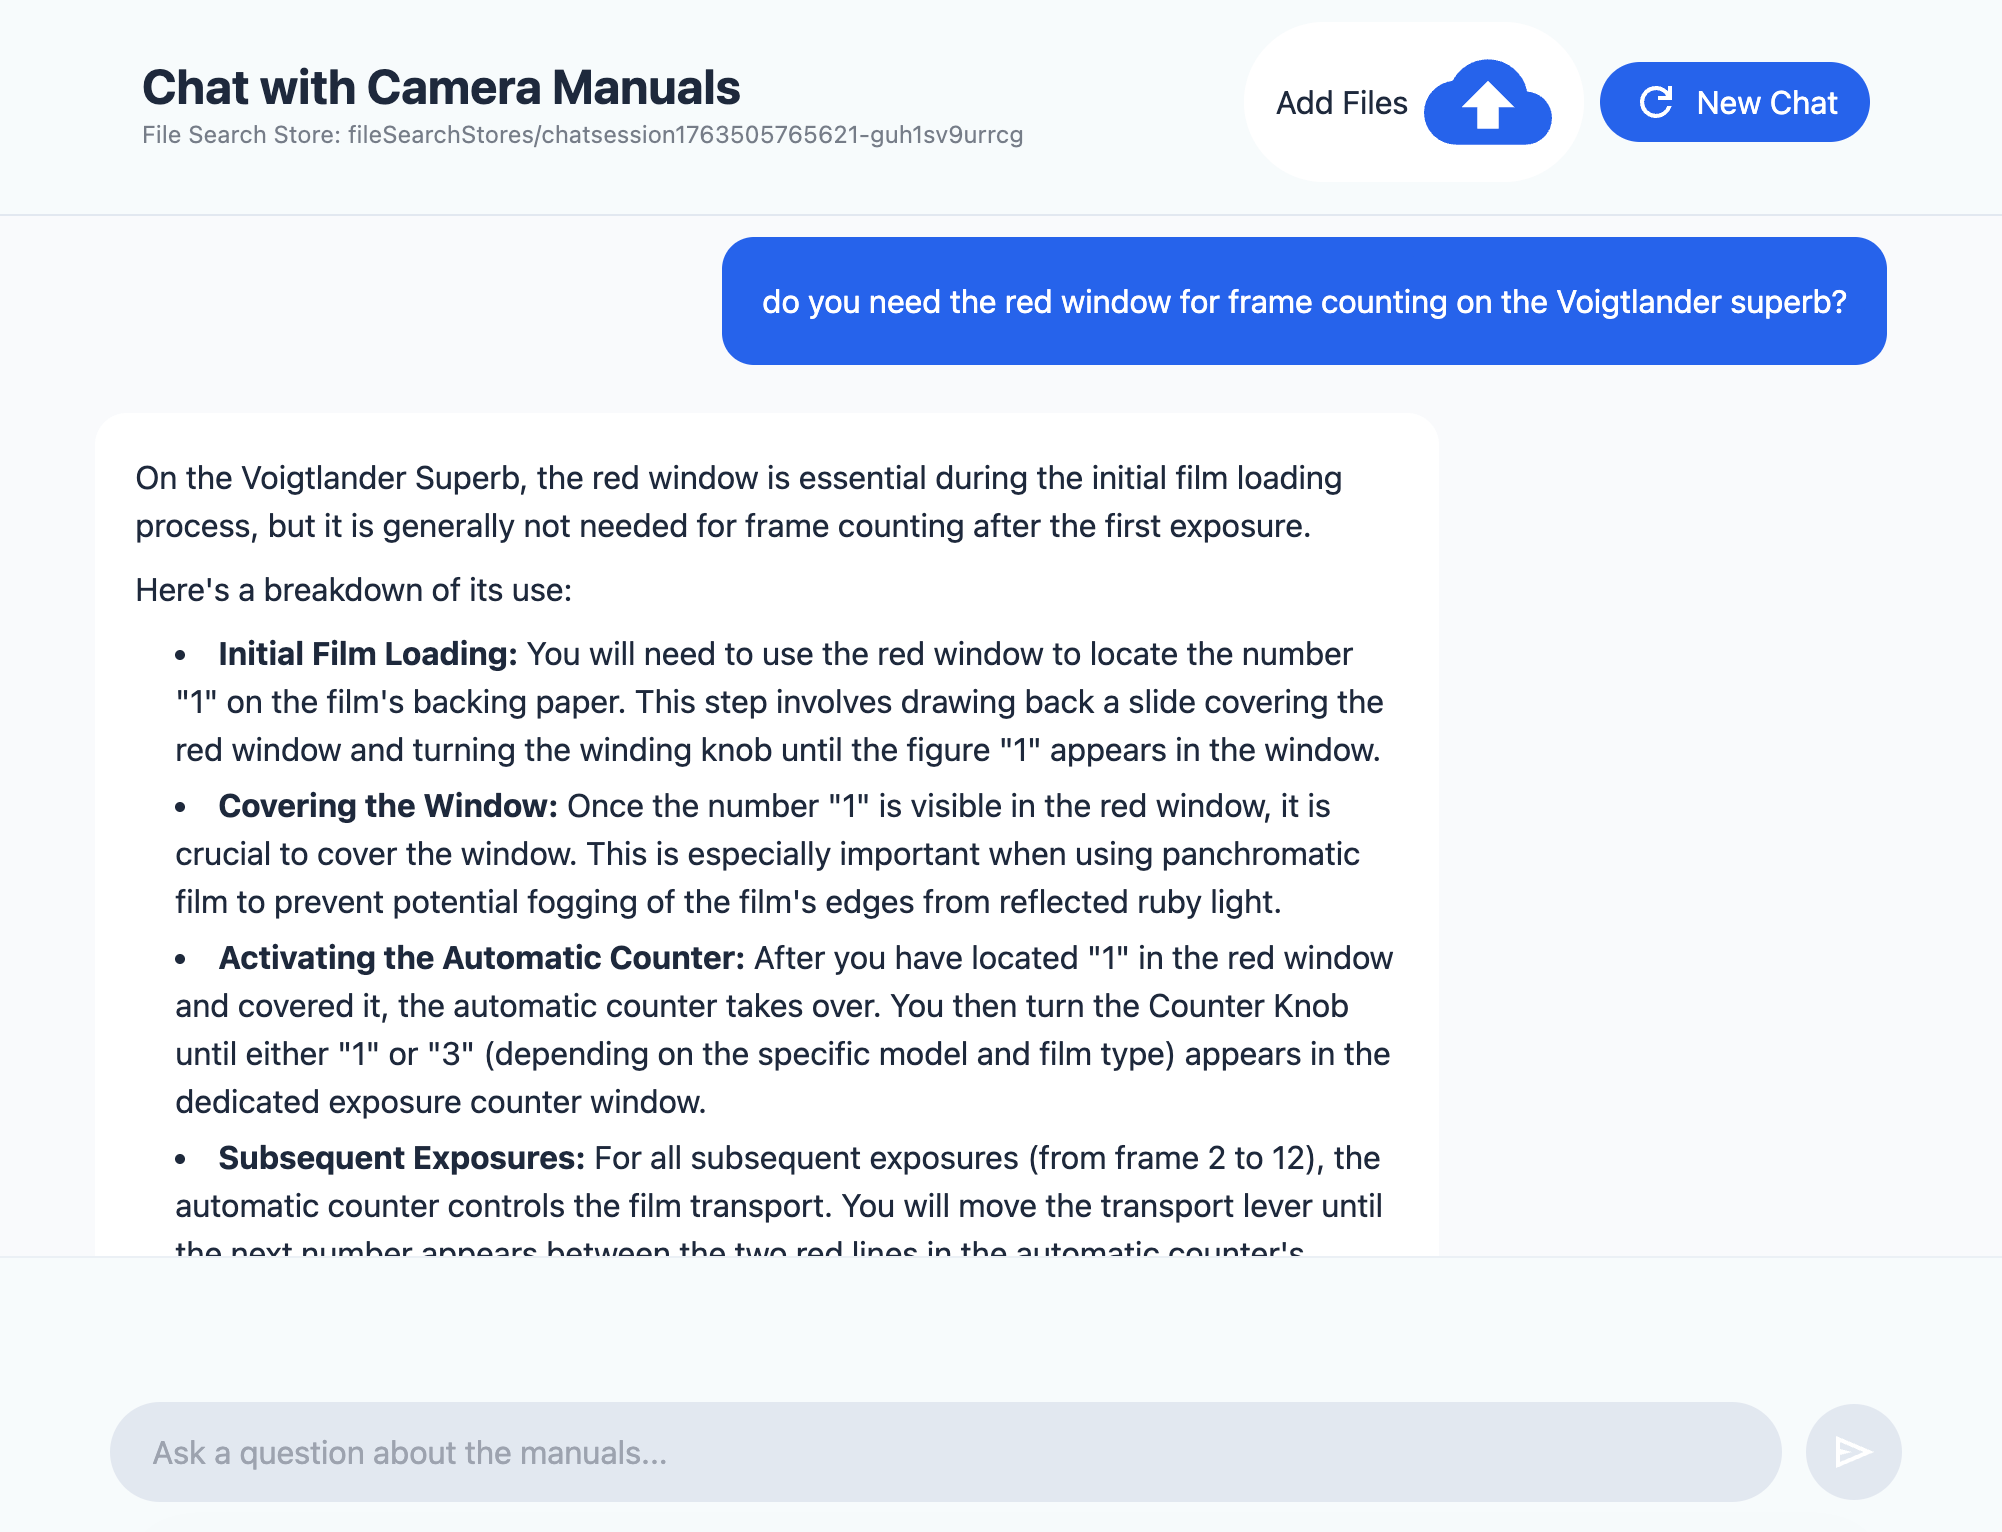Click "dedicated exposure counter window" text
2002x1532 pixels.
click(440, 1102)
